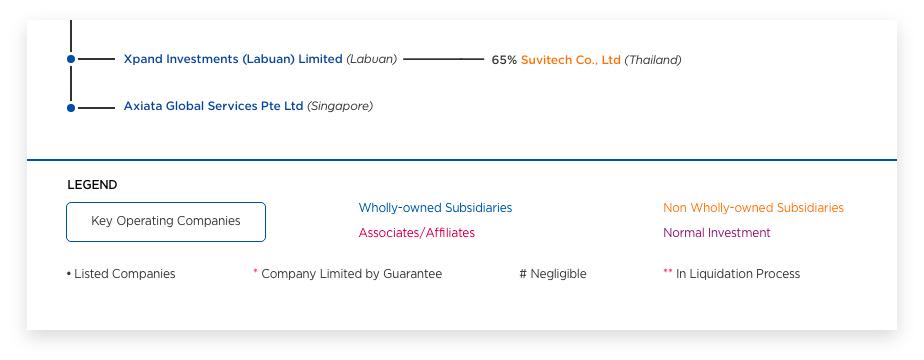Click Normal Investment legend label
Screen dimensions: 924x360
[717, 233]
